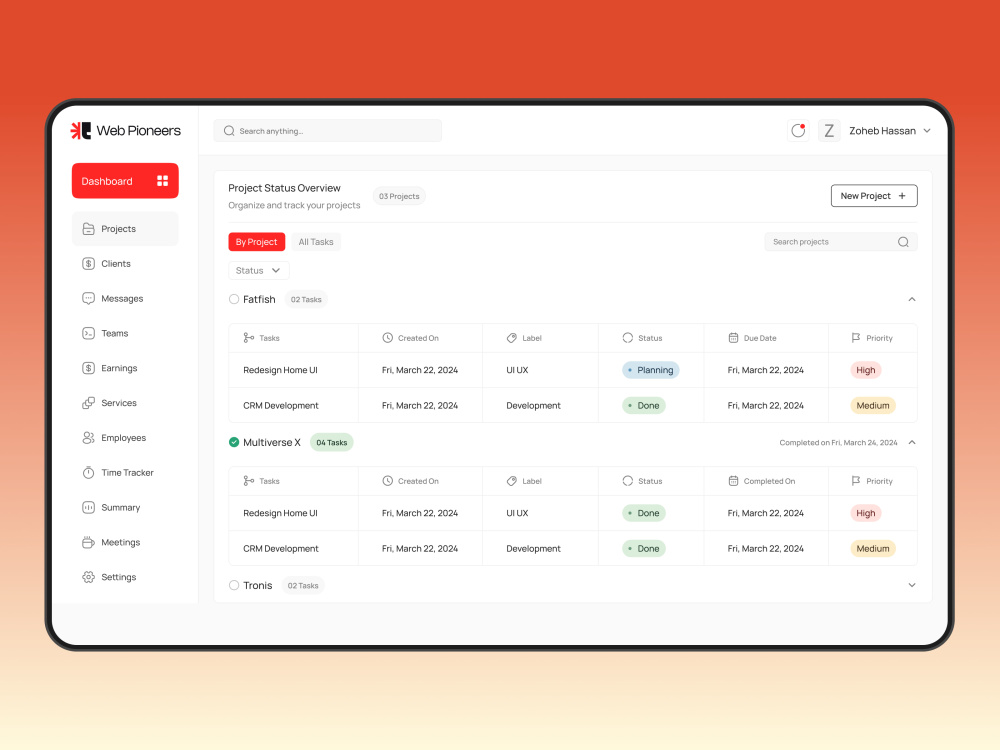Click the Web Pioneers logo icon

click(81, 131)
